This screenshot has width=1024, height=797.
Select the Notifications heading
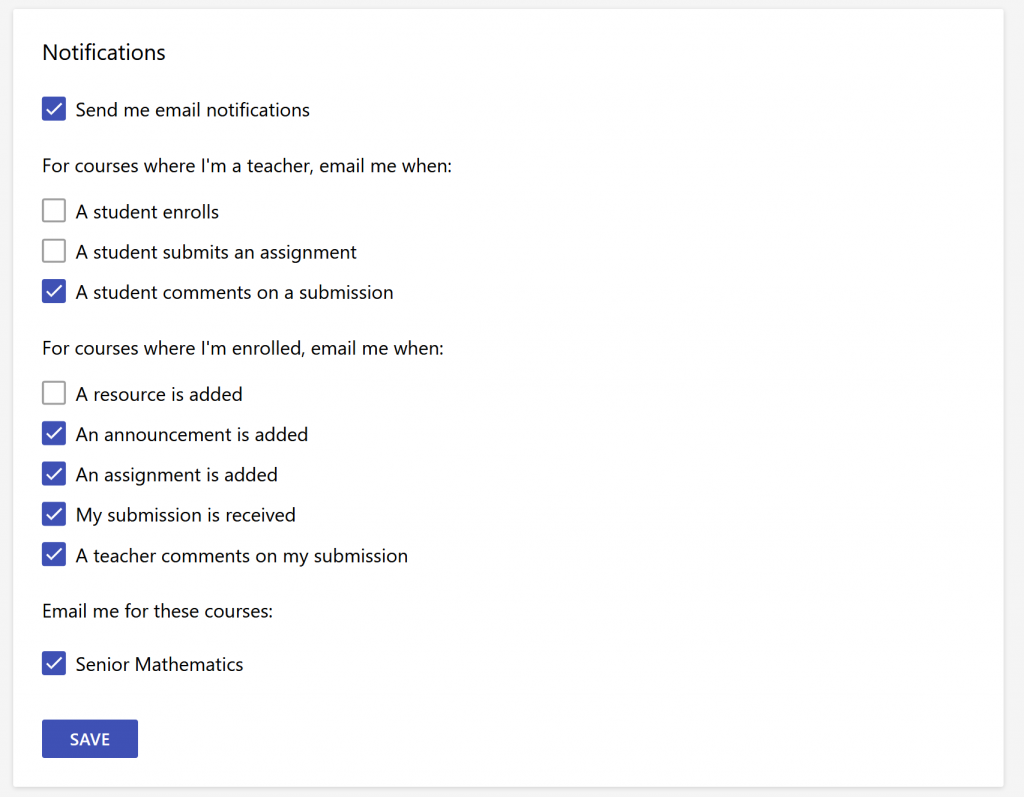coord(103,52)
